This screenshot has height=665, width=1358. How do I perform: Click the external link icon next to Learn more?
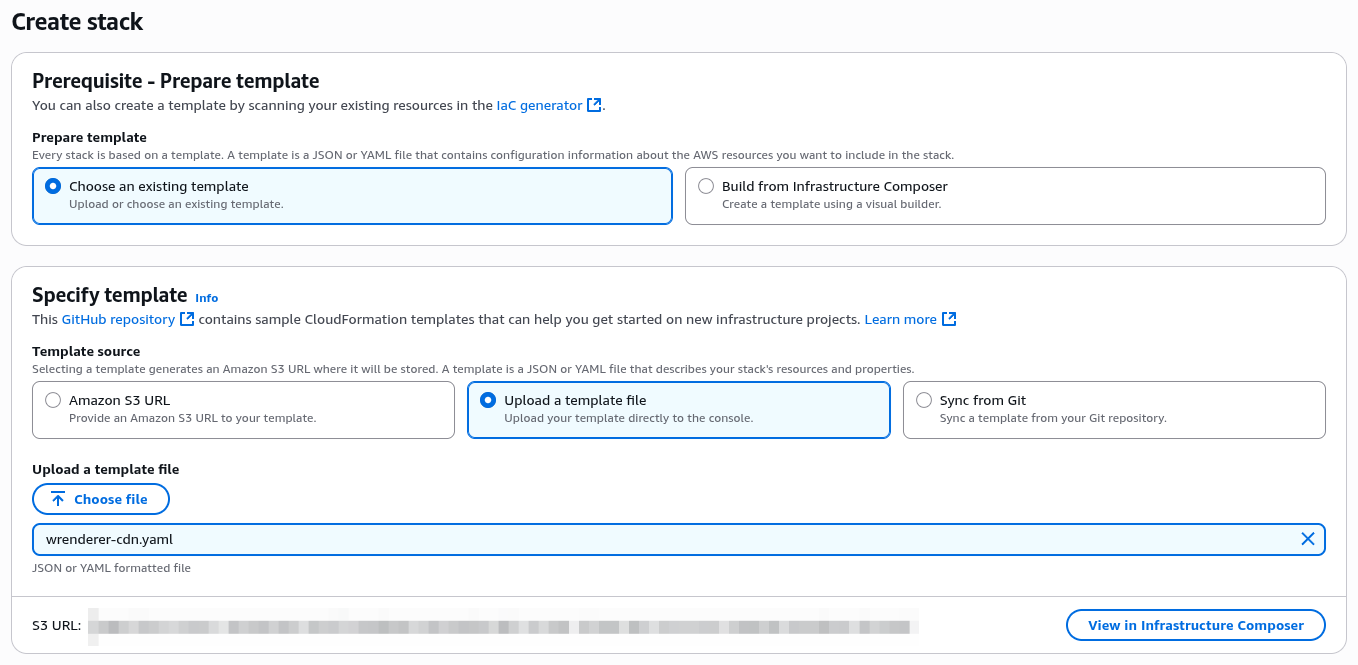(x=947, y=318)
